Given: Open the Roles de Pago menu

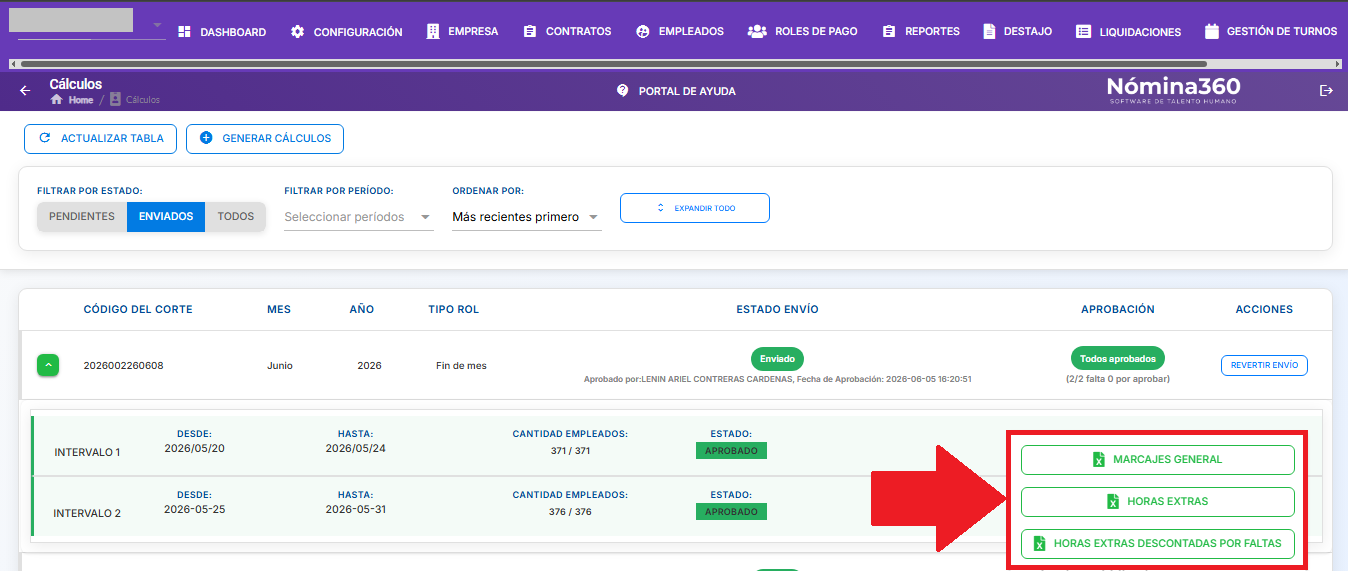Looking at the screenshot, I should point(803,31).
